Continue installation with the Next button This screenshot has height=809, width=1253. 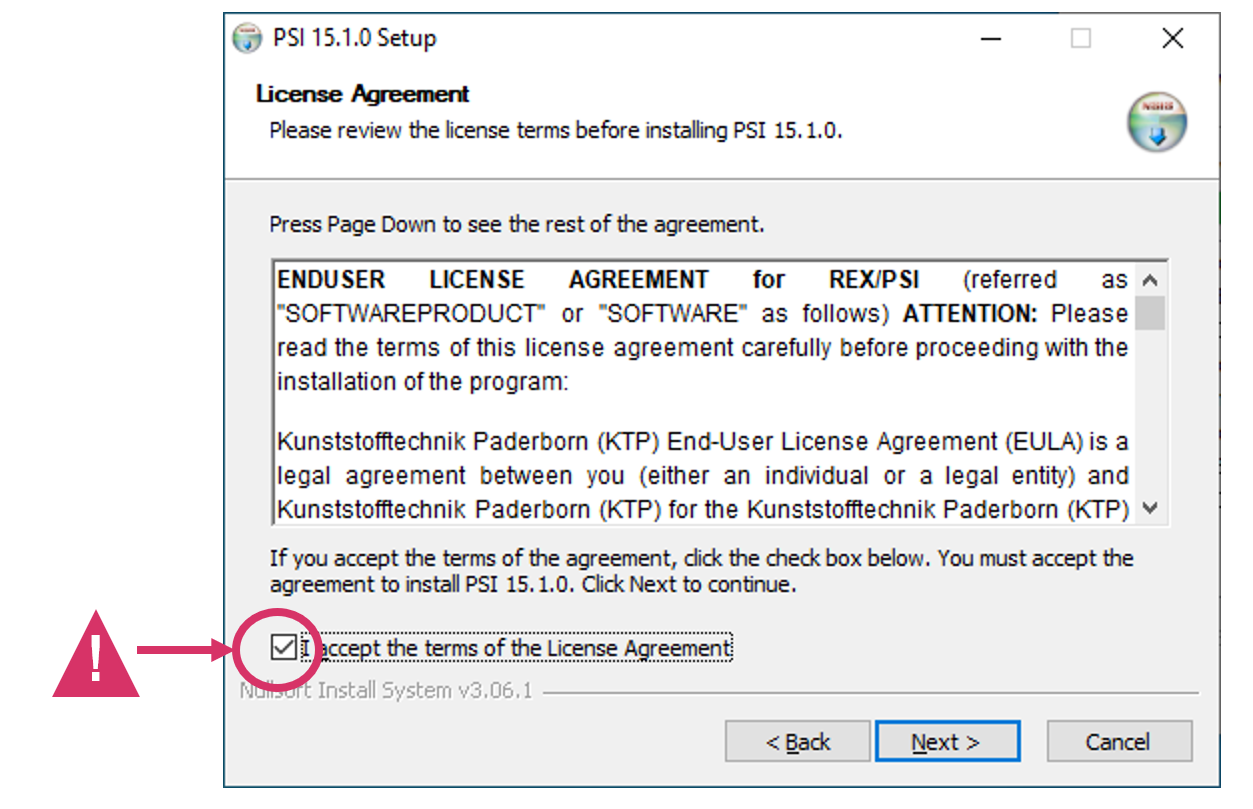(946, 742)
